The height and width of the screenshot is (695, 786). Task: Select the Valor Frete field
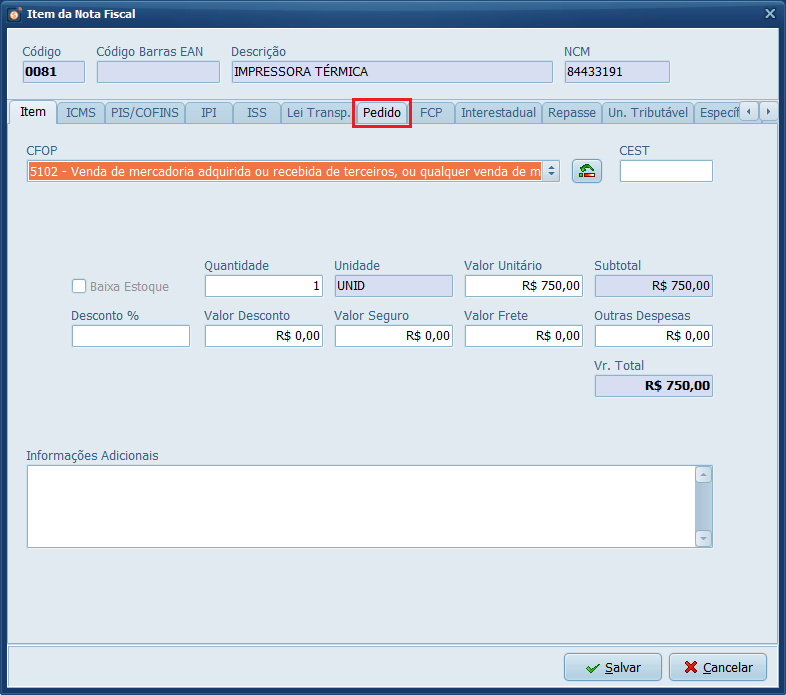[x=523, y=336]
